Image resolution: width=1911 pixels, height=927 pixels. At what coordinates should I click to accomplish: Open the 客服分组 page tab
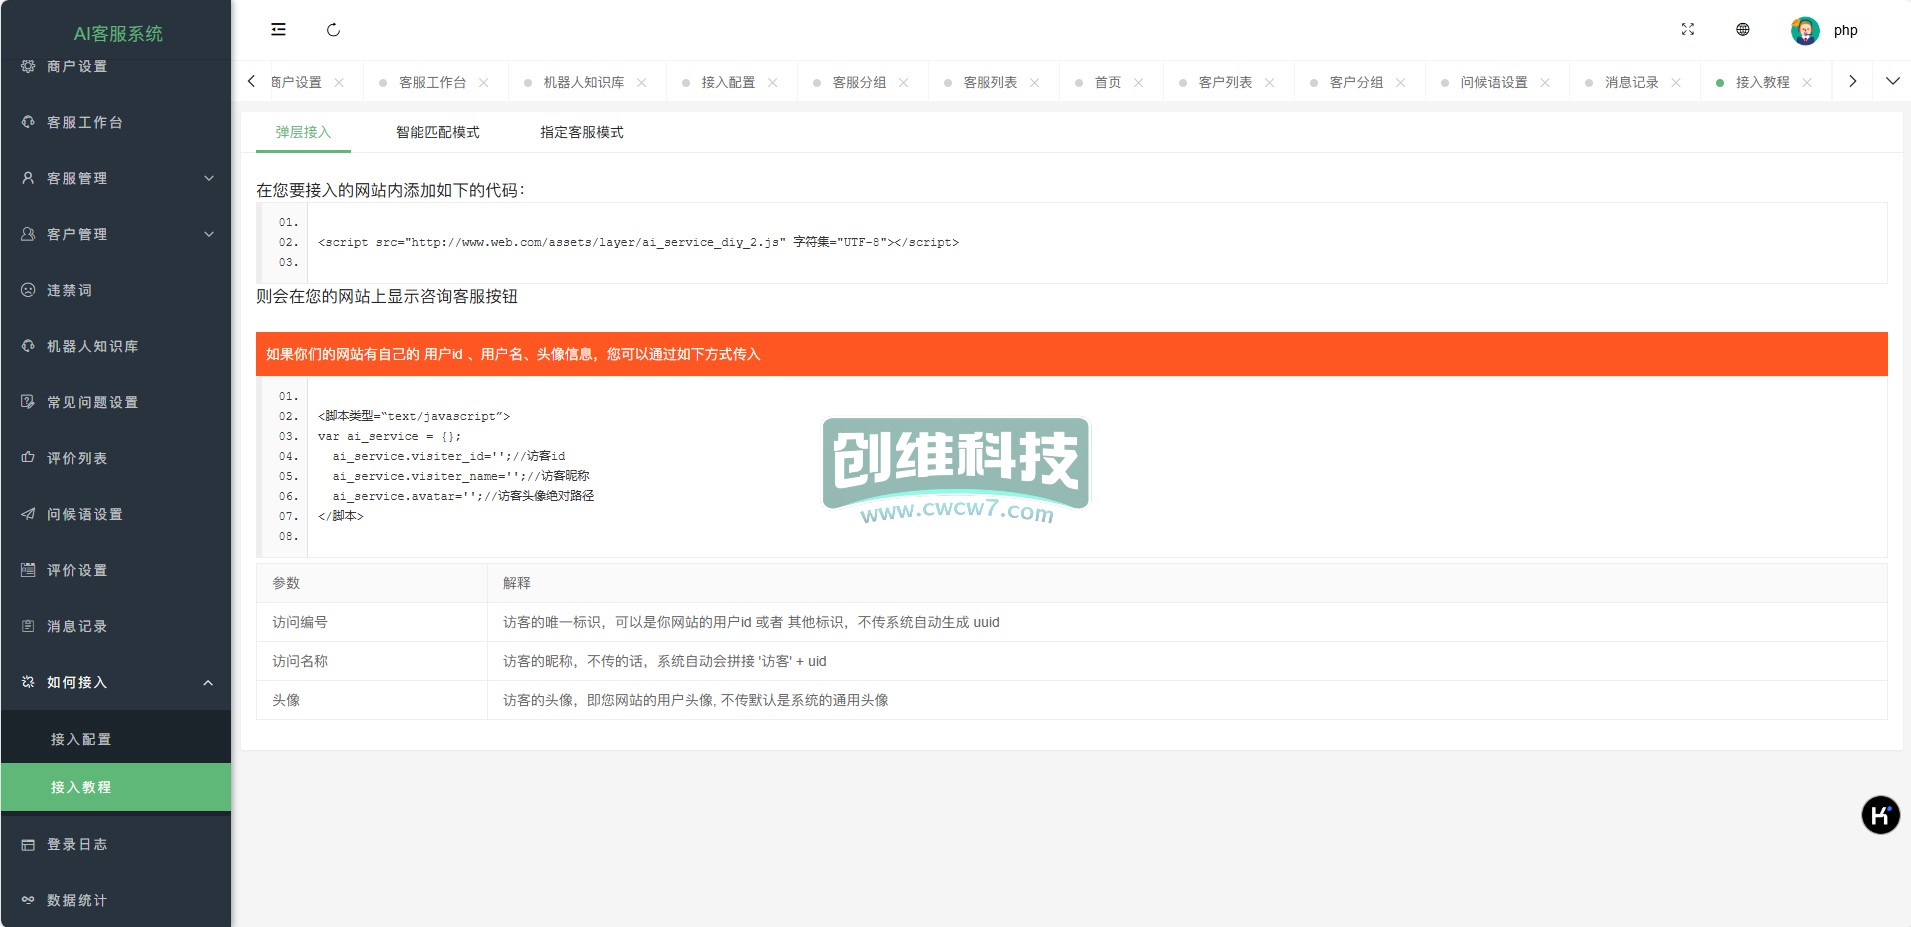(860, 82)
